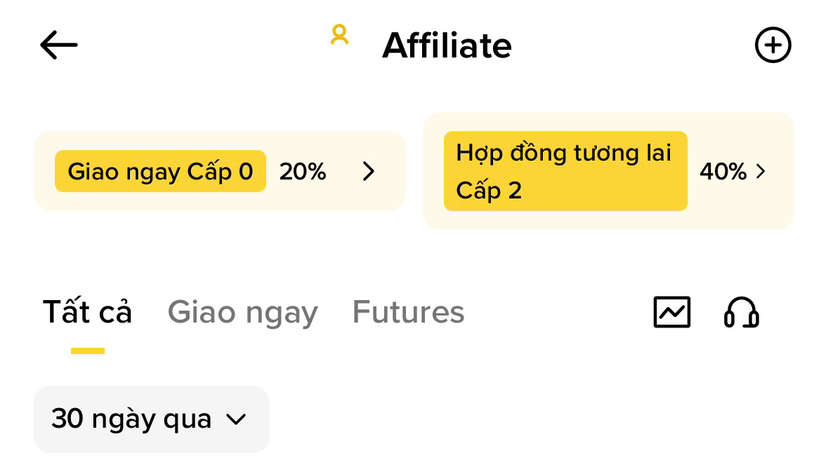Switch to the Giao ngay tab
The image size is (828, 474).
(242, 313)
